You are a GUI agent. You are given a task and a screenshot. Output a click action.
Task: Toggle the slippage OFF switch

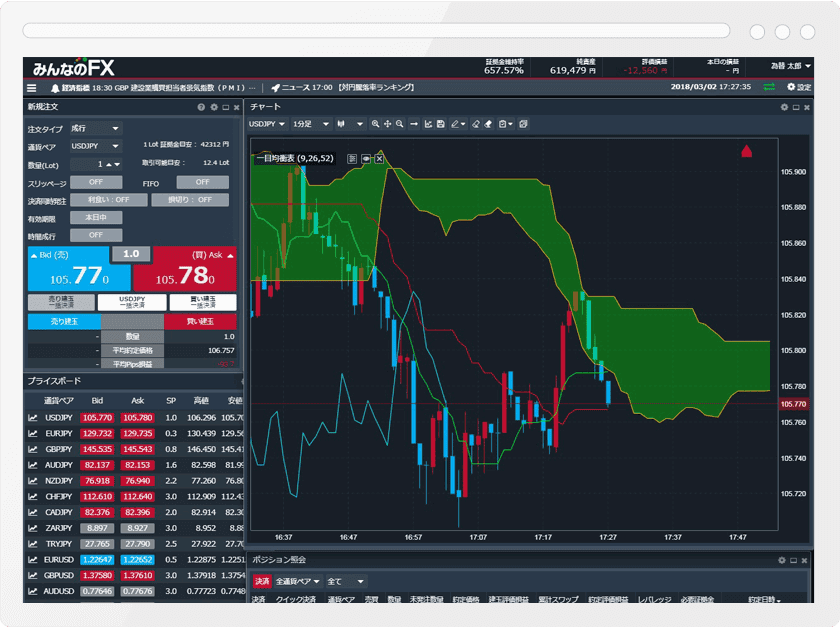[96, 182]
